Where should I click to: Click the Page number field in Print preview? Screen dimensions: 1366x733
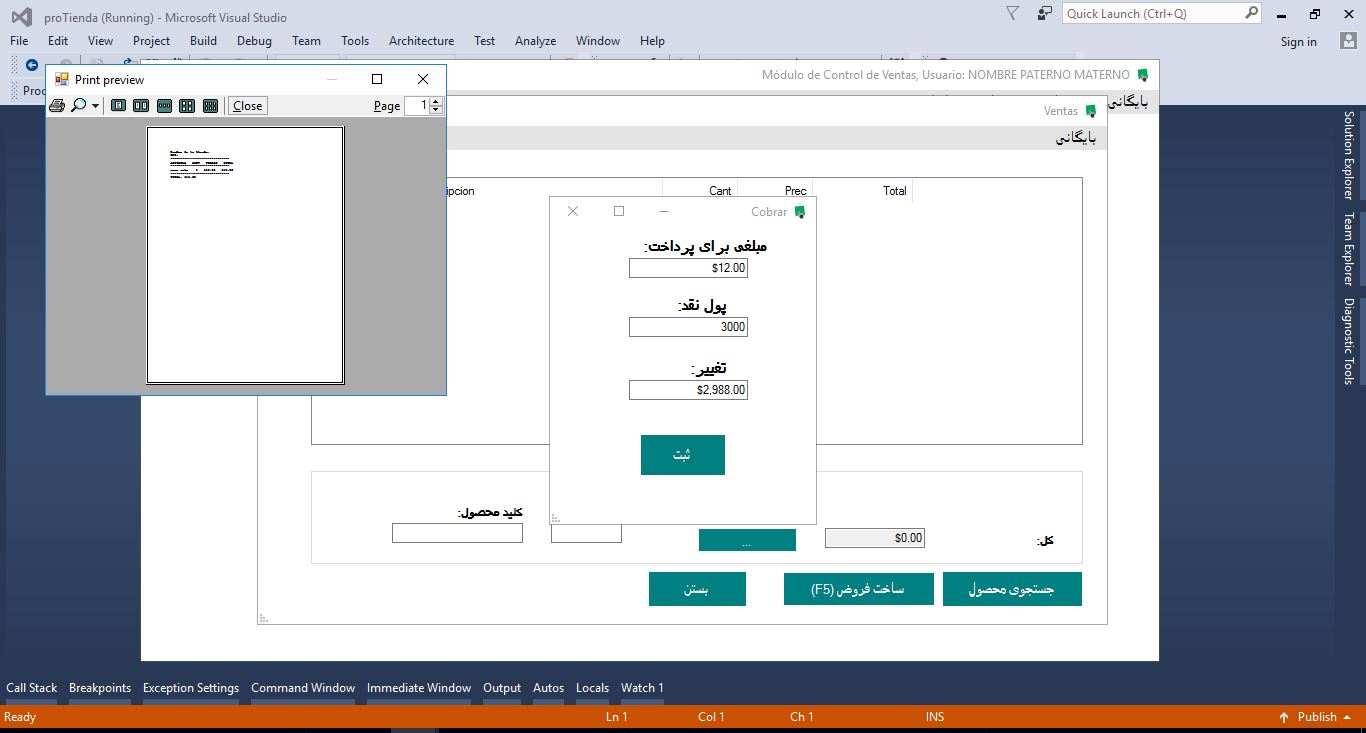pyautogui.click(x=417, y=106)
